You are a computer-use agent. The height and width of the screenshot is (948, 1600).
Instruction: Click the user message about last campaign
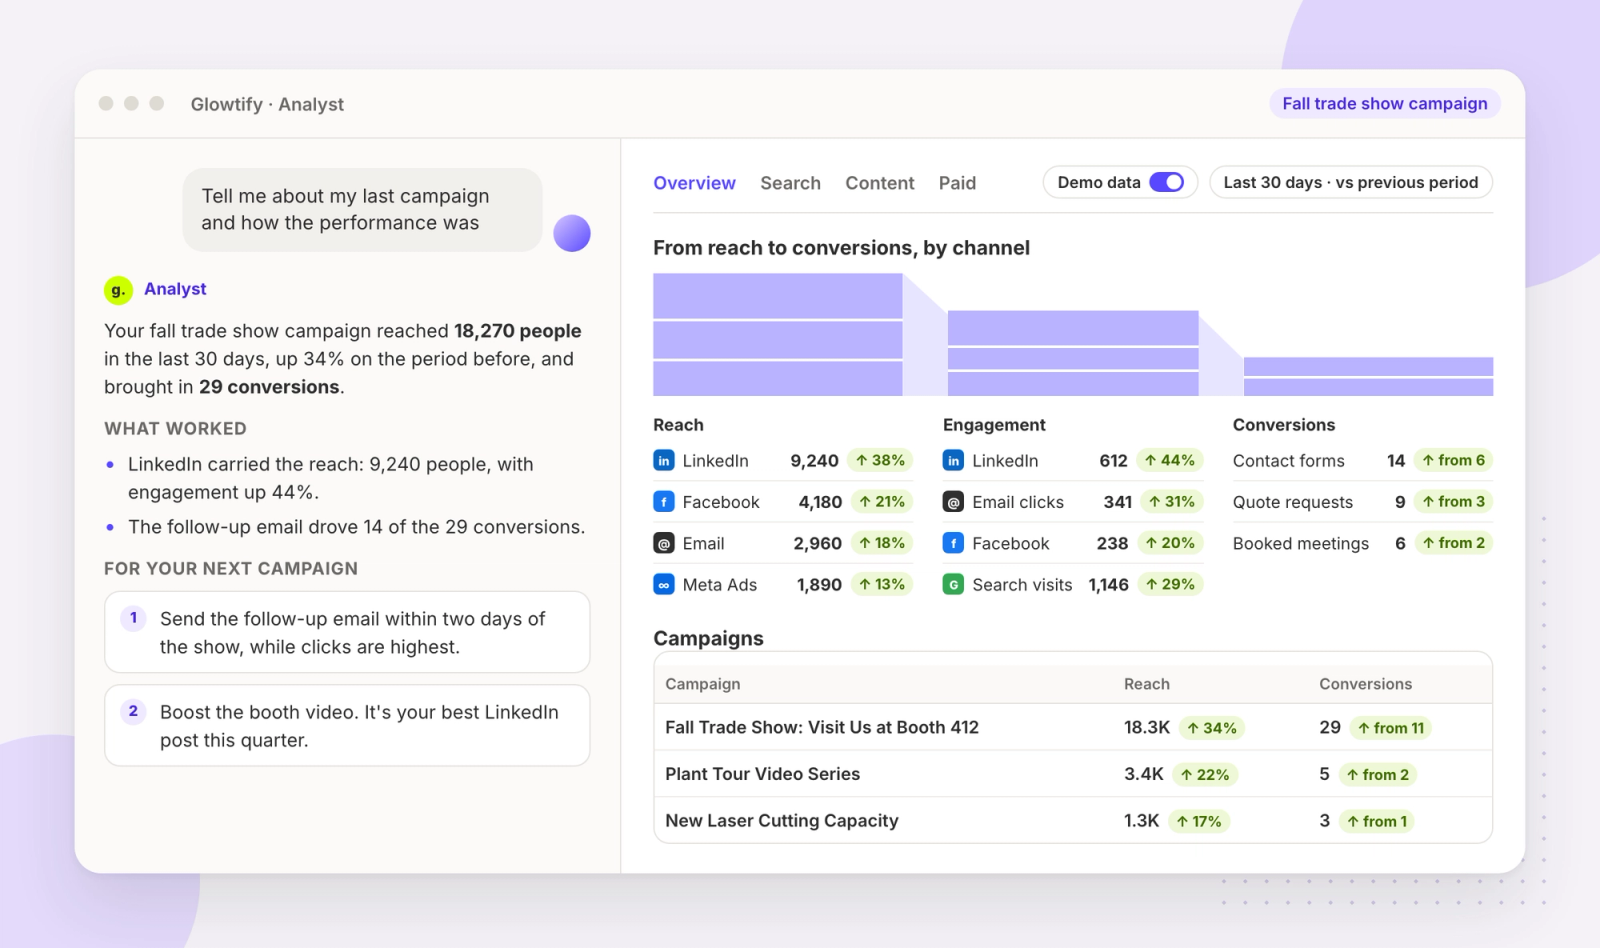tap(362, 210)
